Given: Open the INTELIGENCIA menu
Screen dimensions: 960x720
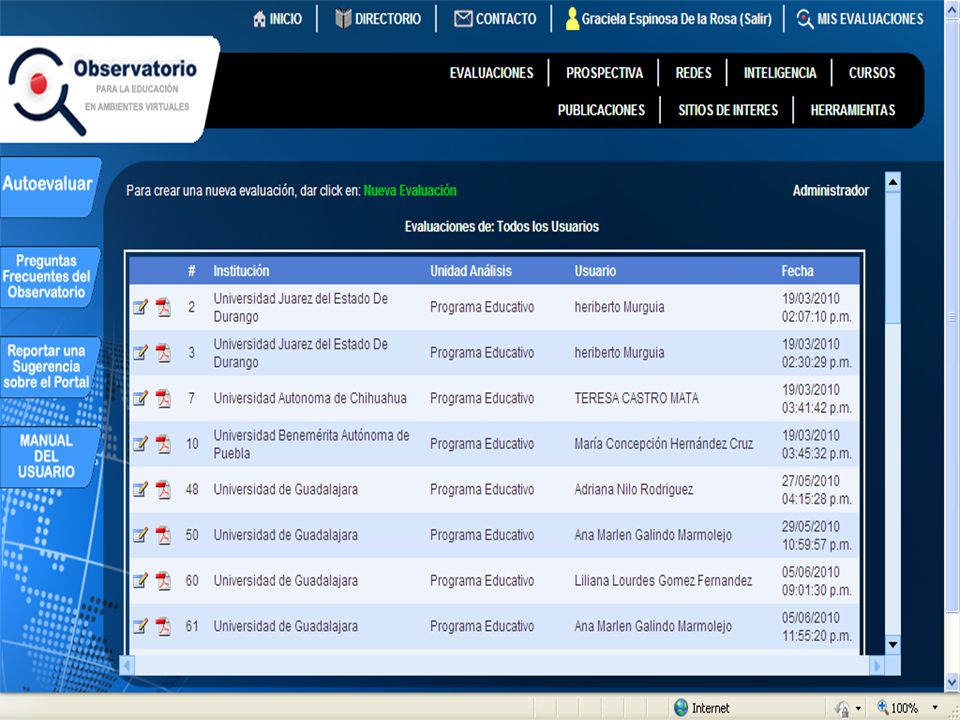Looking at the screenshot, I should (780, 73).
